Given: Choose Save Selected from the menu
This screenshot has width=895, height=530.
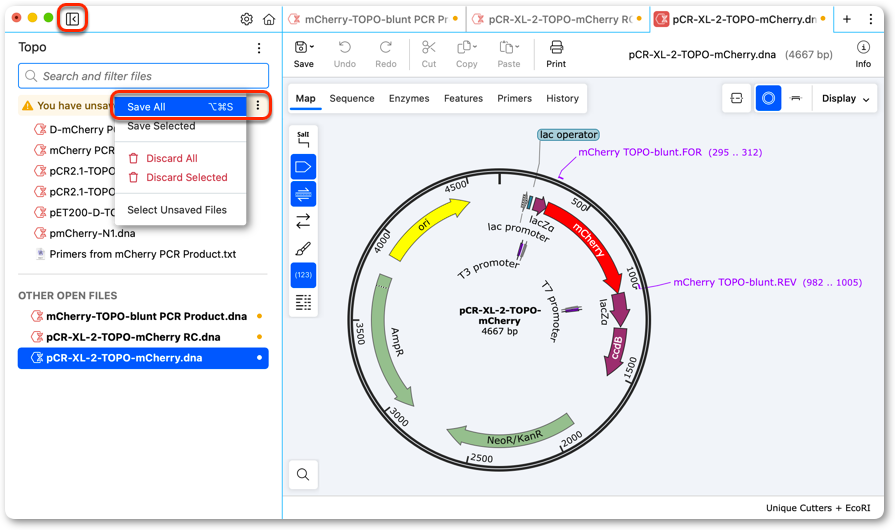Looking at the screenshot, I should pos(180,126).
